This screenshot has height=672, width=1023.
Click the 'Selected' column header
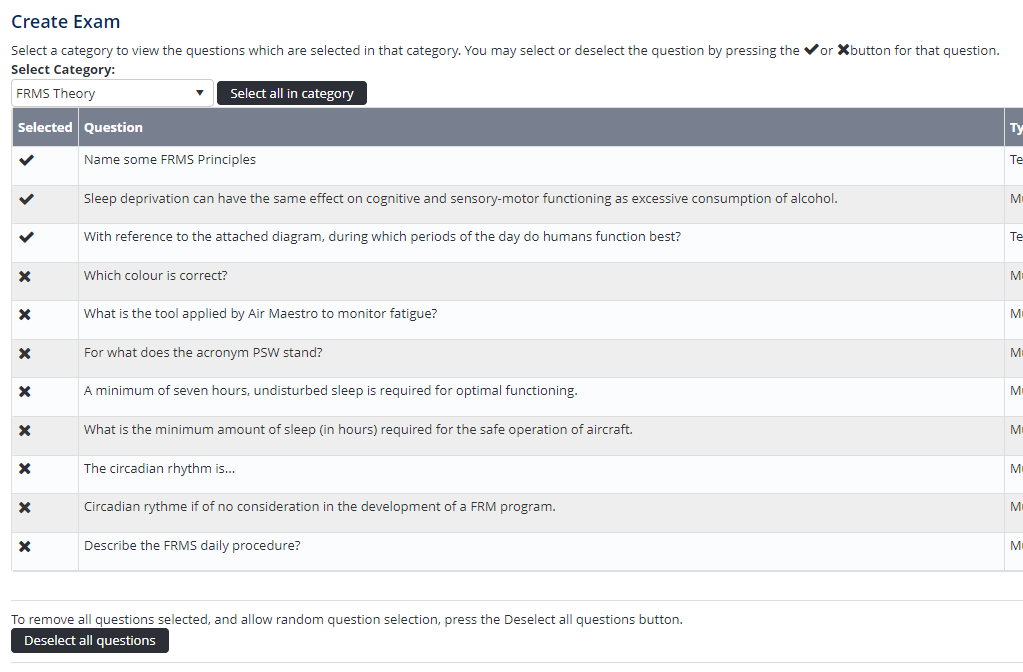click(45, 127)
